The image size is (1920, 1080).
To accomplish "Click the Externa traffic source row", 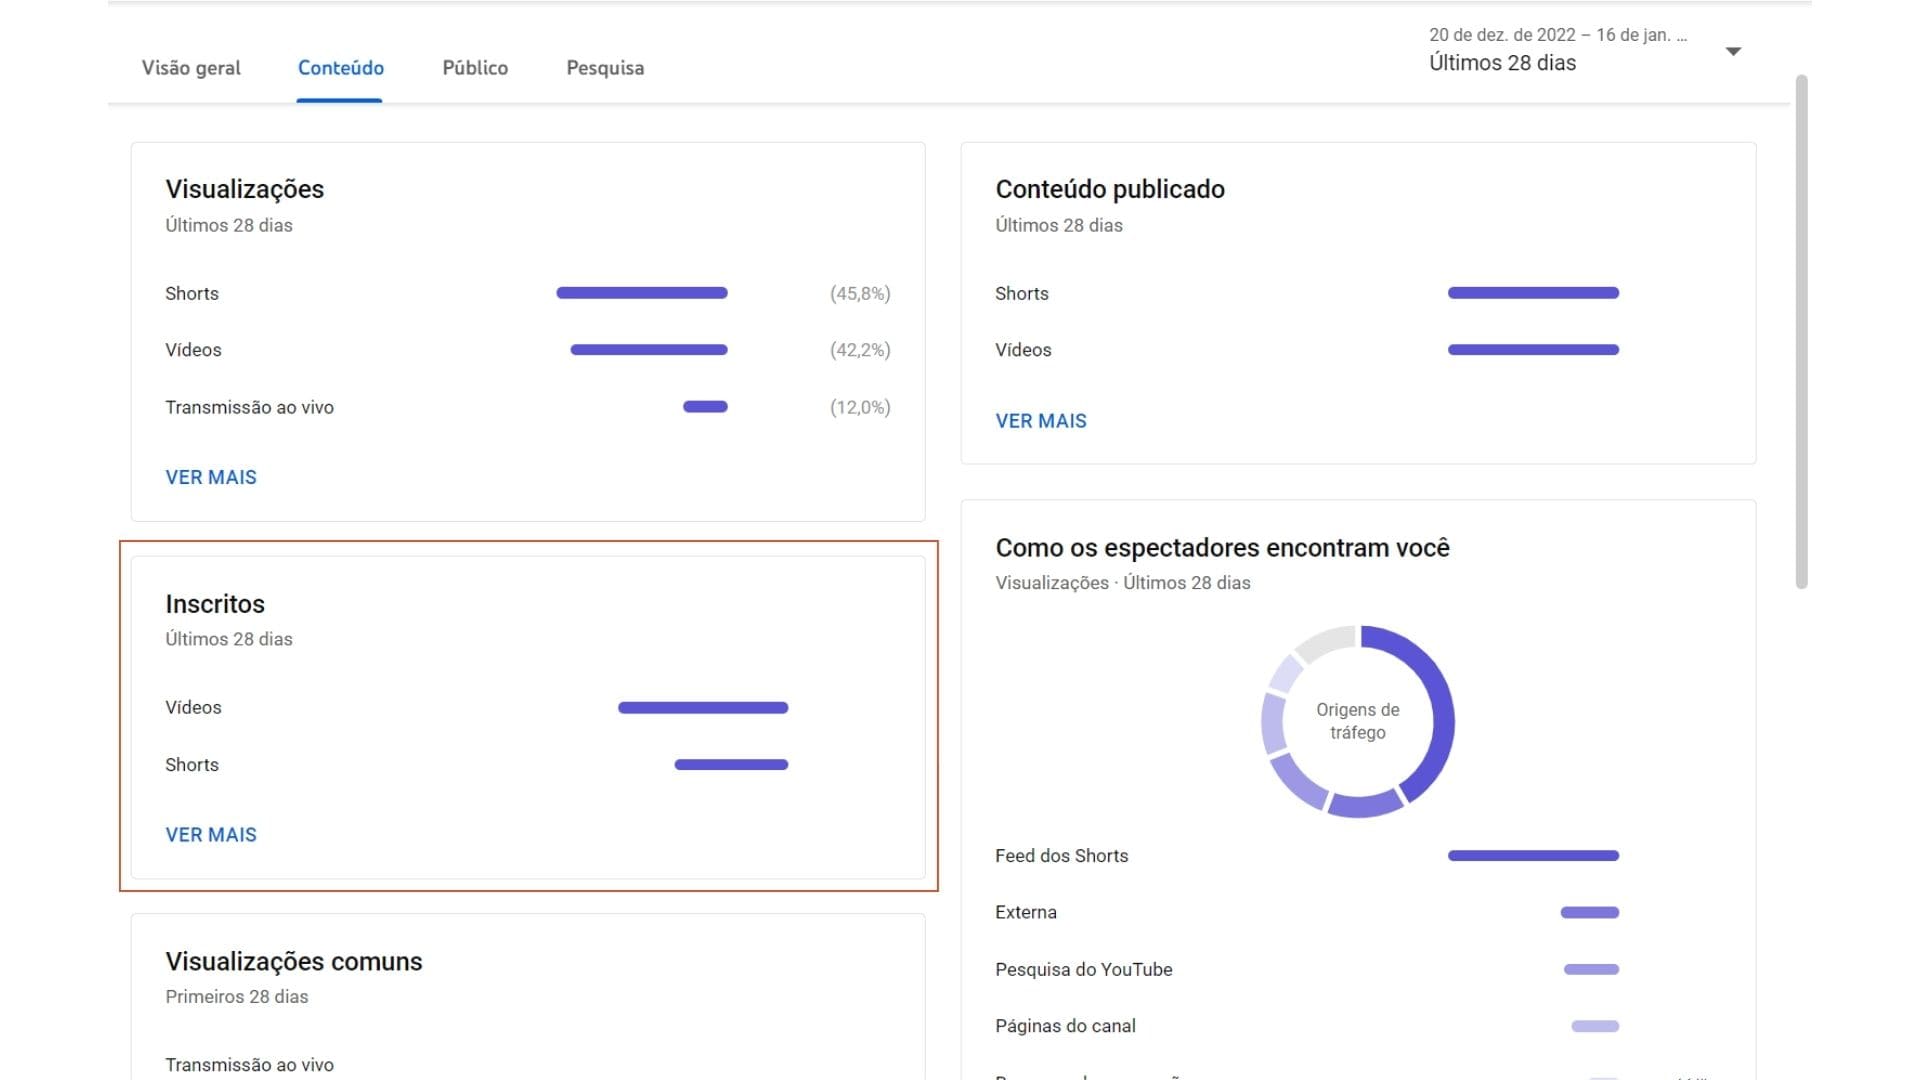I will point(1026,912).
